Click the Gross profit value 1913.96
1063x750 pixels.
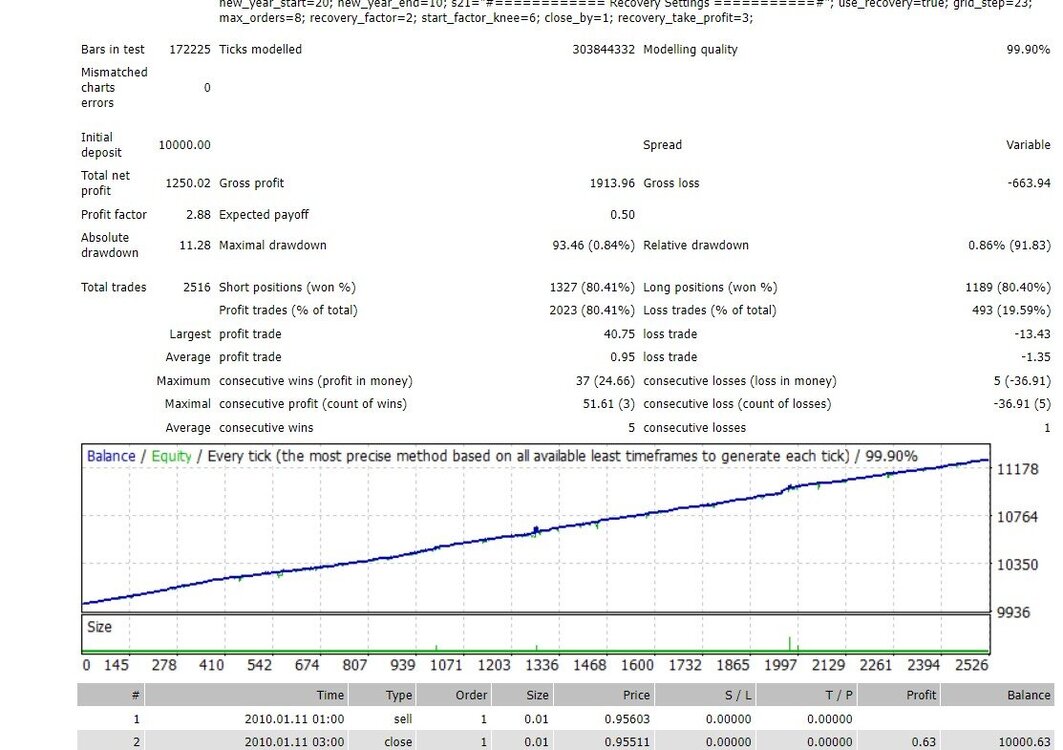(612, 183)
